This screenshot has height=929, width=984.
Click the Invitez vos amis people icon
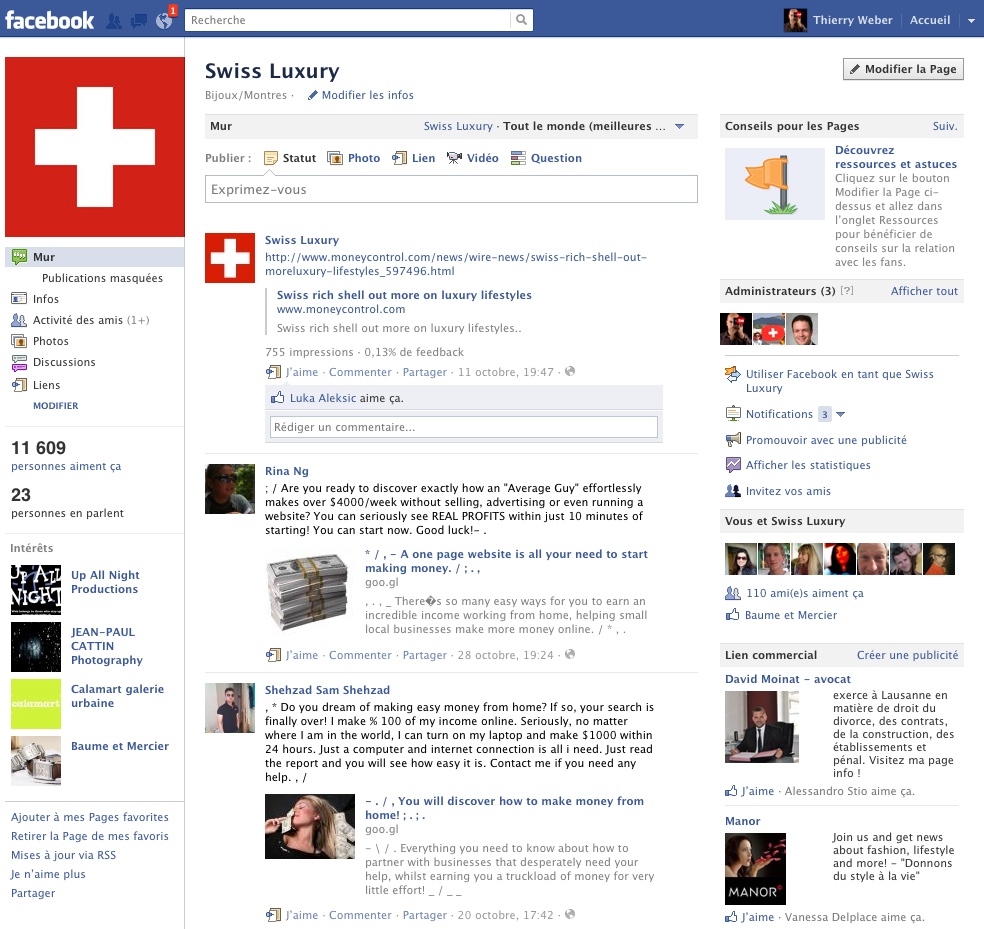click(733, 491)
